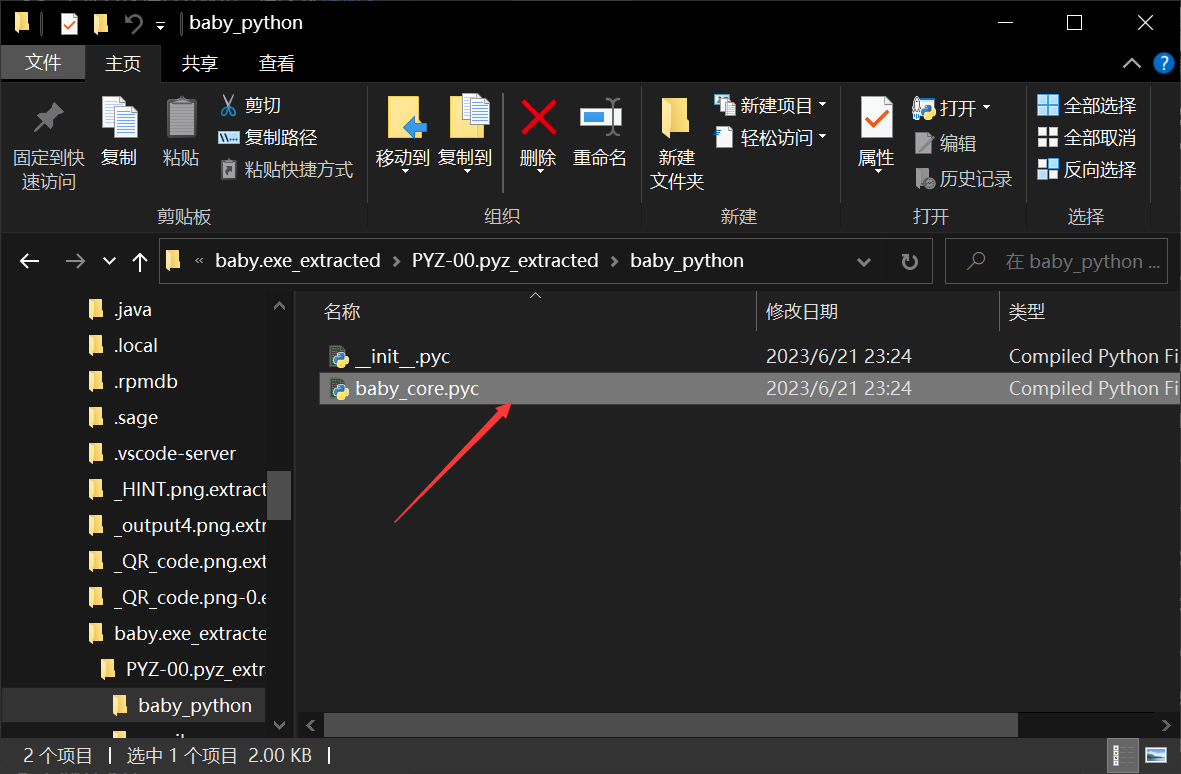The image size is (1181, 774).
Task: Collapse the ribbon with the chevron
Action: (1131, 63)
